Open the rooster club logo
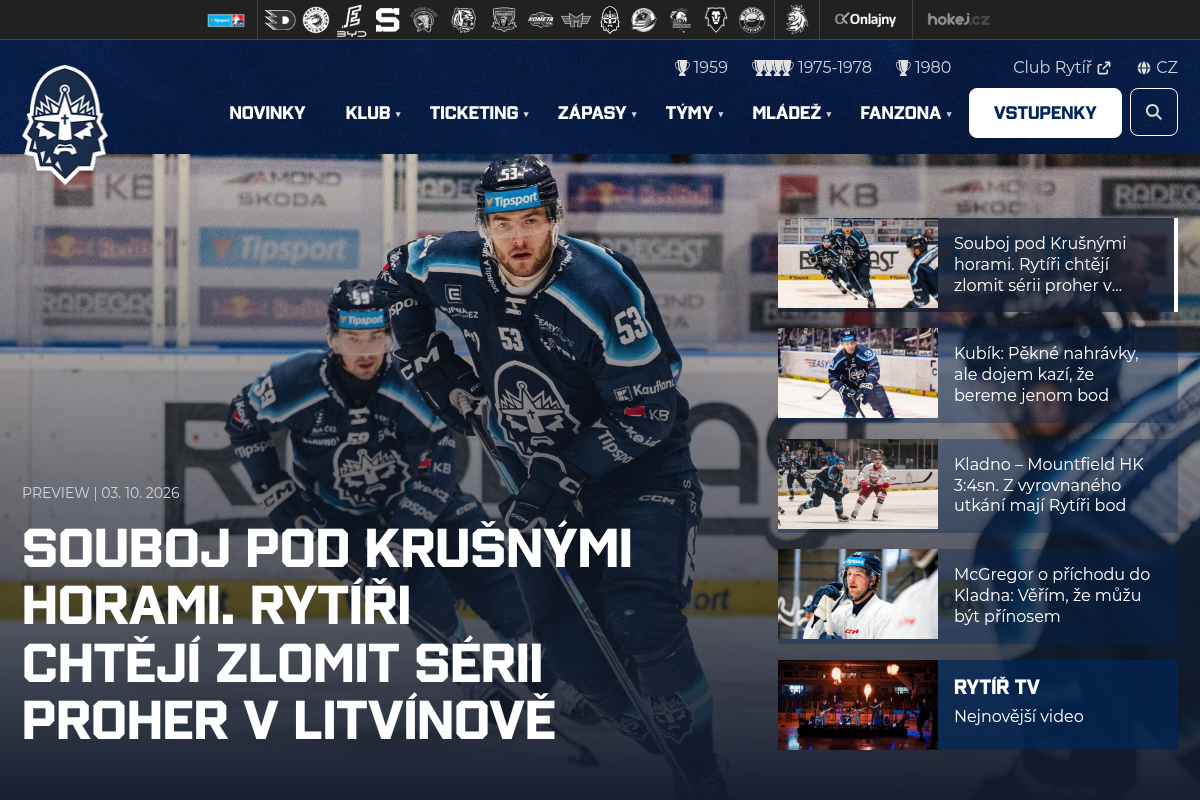This screenshot has width=1200, height=800. click(x=680, y=19)
